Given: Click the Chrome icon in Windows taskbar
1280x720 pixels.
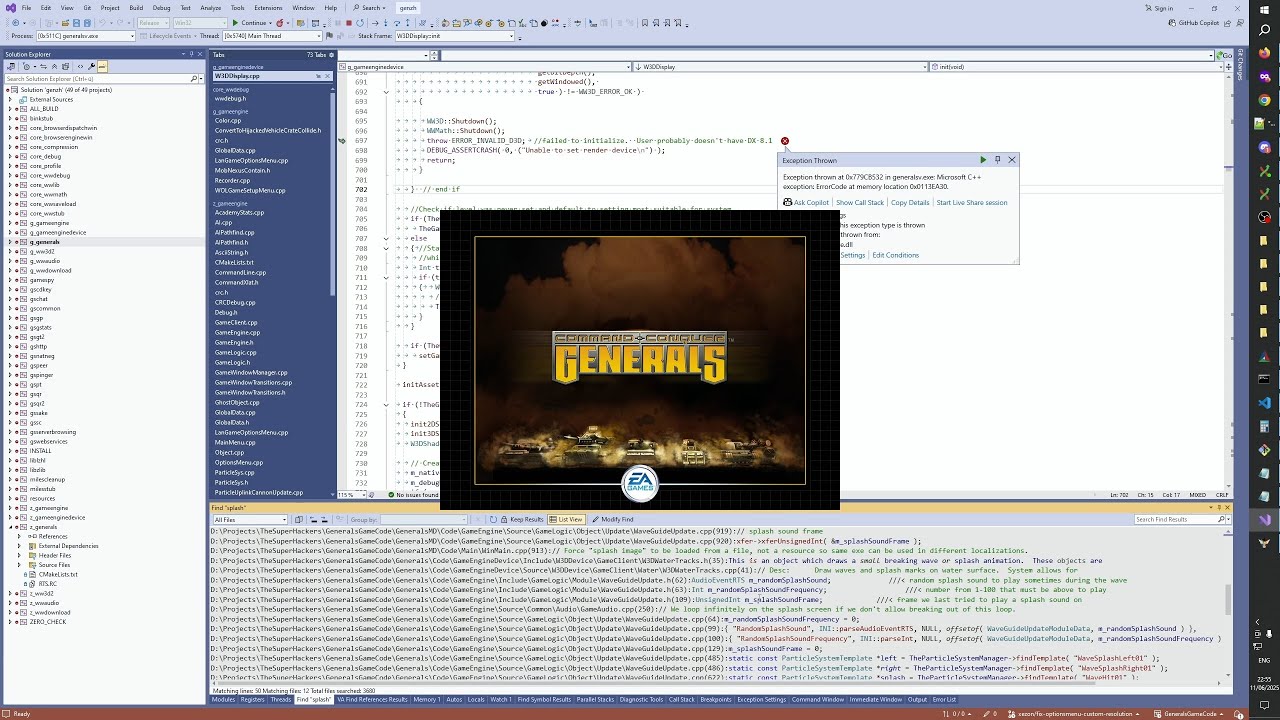Looking at the screenshot, I should [x=1265, y=100].
